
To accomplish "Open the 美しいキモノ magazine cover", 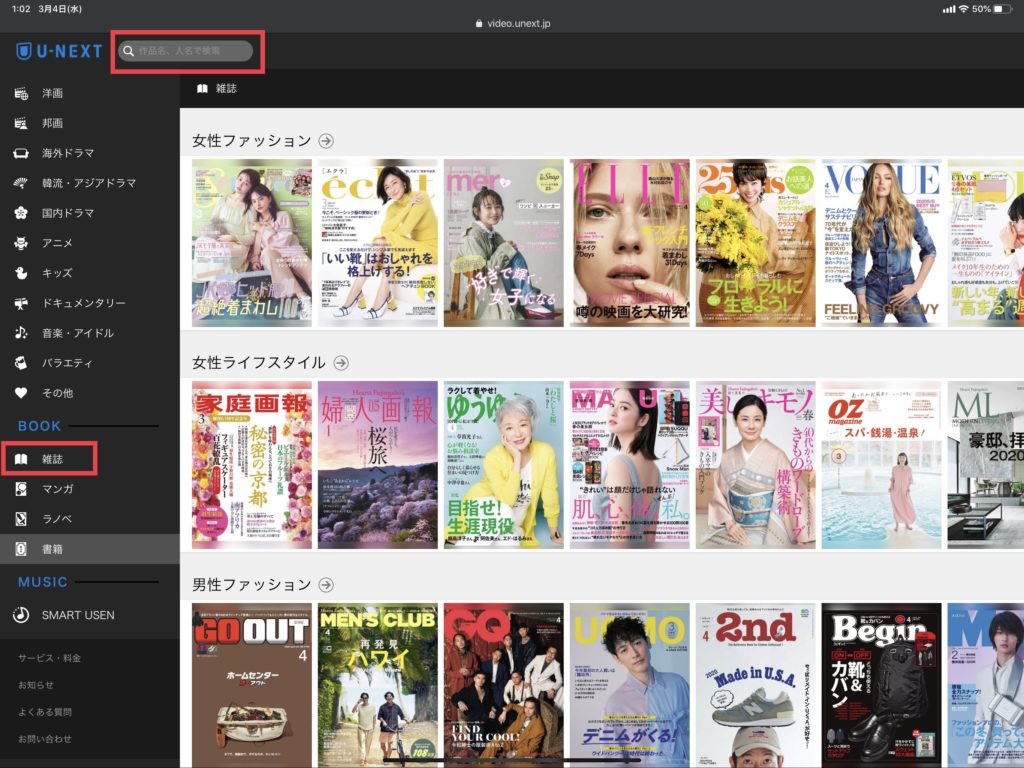I will (756, 465).
